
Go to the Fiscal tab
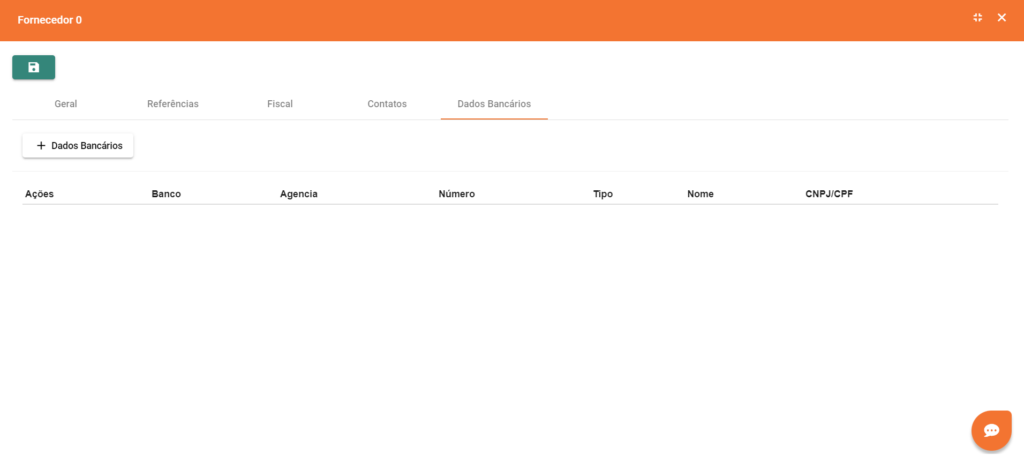[x=280, y=104]
